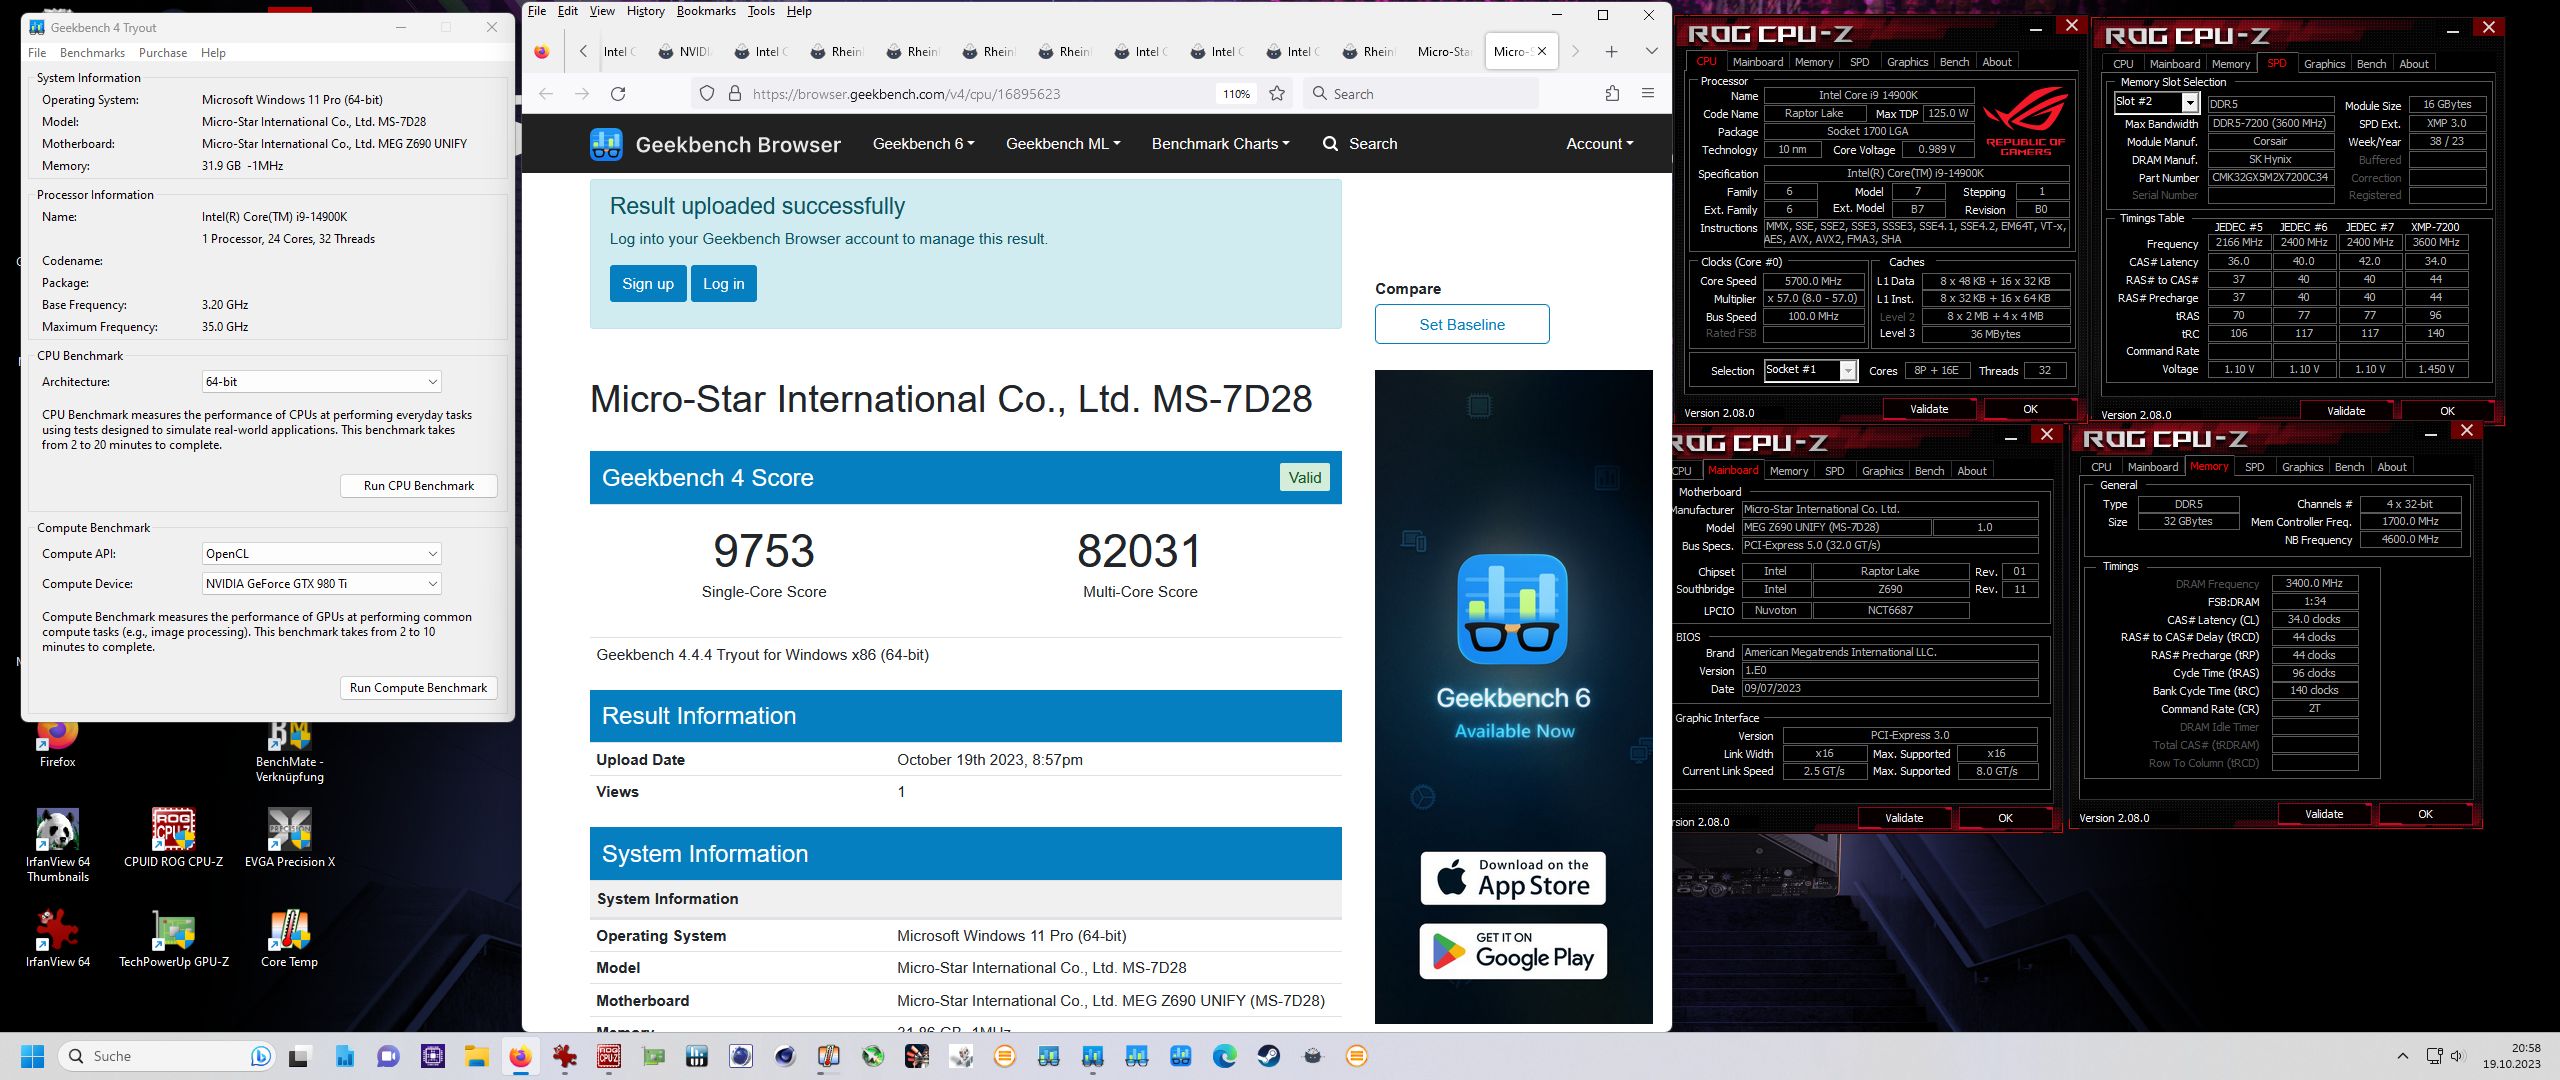Select the IrfanView 64 desktop icon

pos(58,938)
